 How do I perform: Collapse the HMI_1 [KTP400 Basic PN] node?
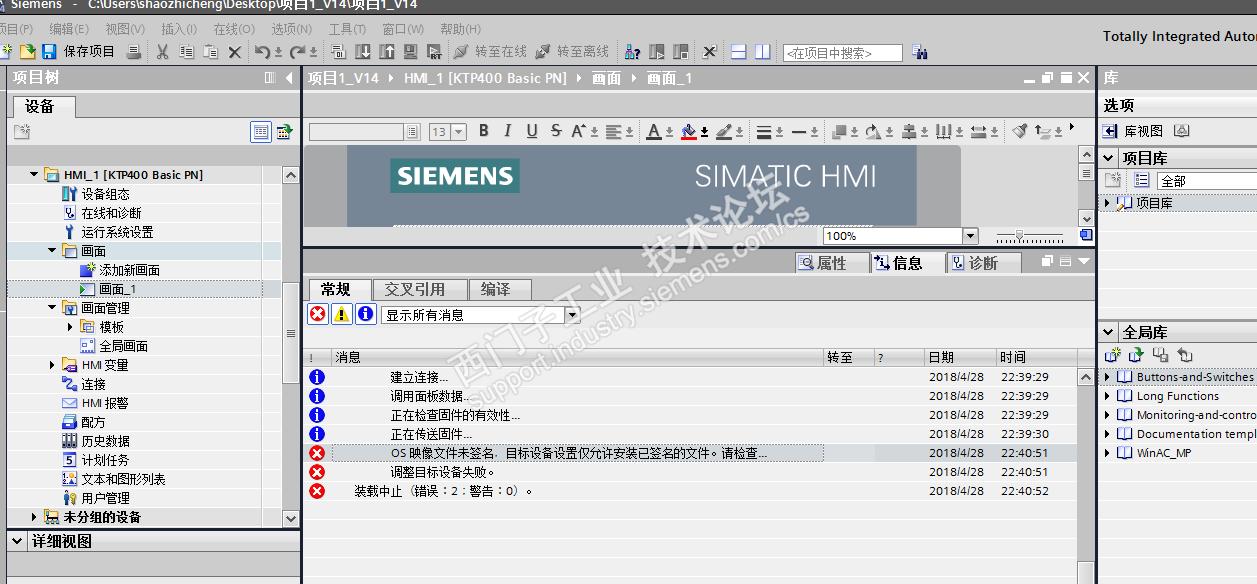click(x=35, y=175)
